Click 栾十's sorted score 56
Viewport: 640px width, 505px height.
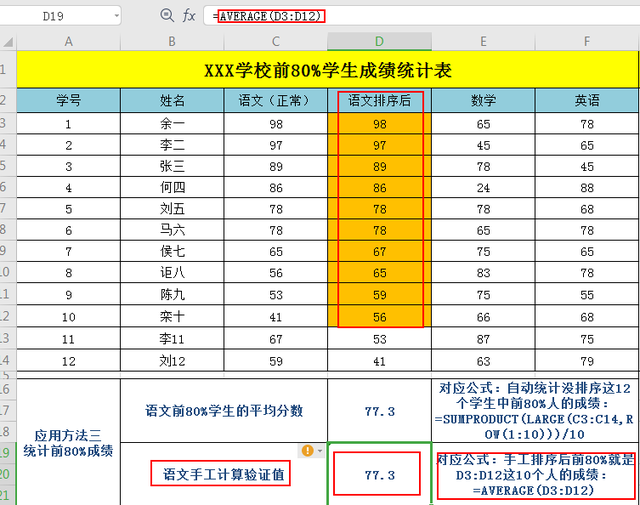pos(379,316)
